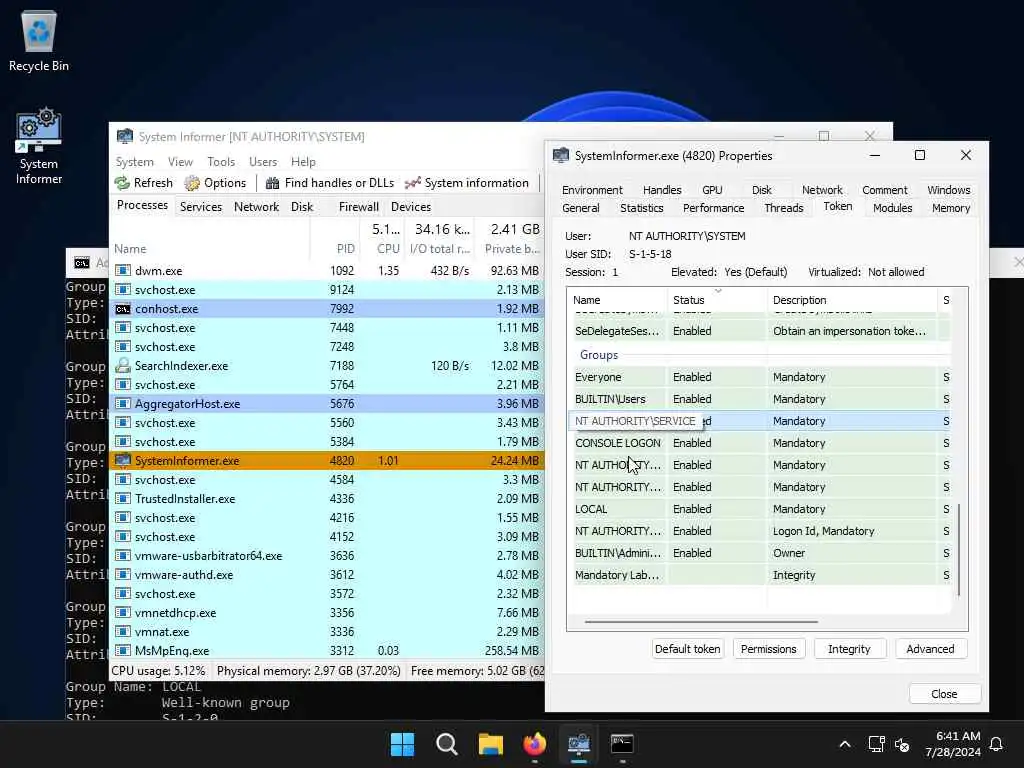Switch to Command Prompt taskbar icon

(x=622, y=744)
